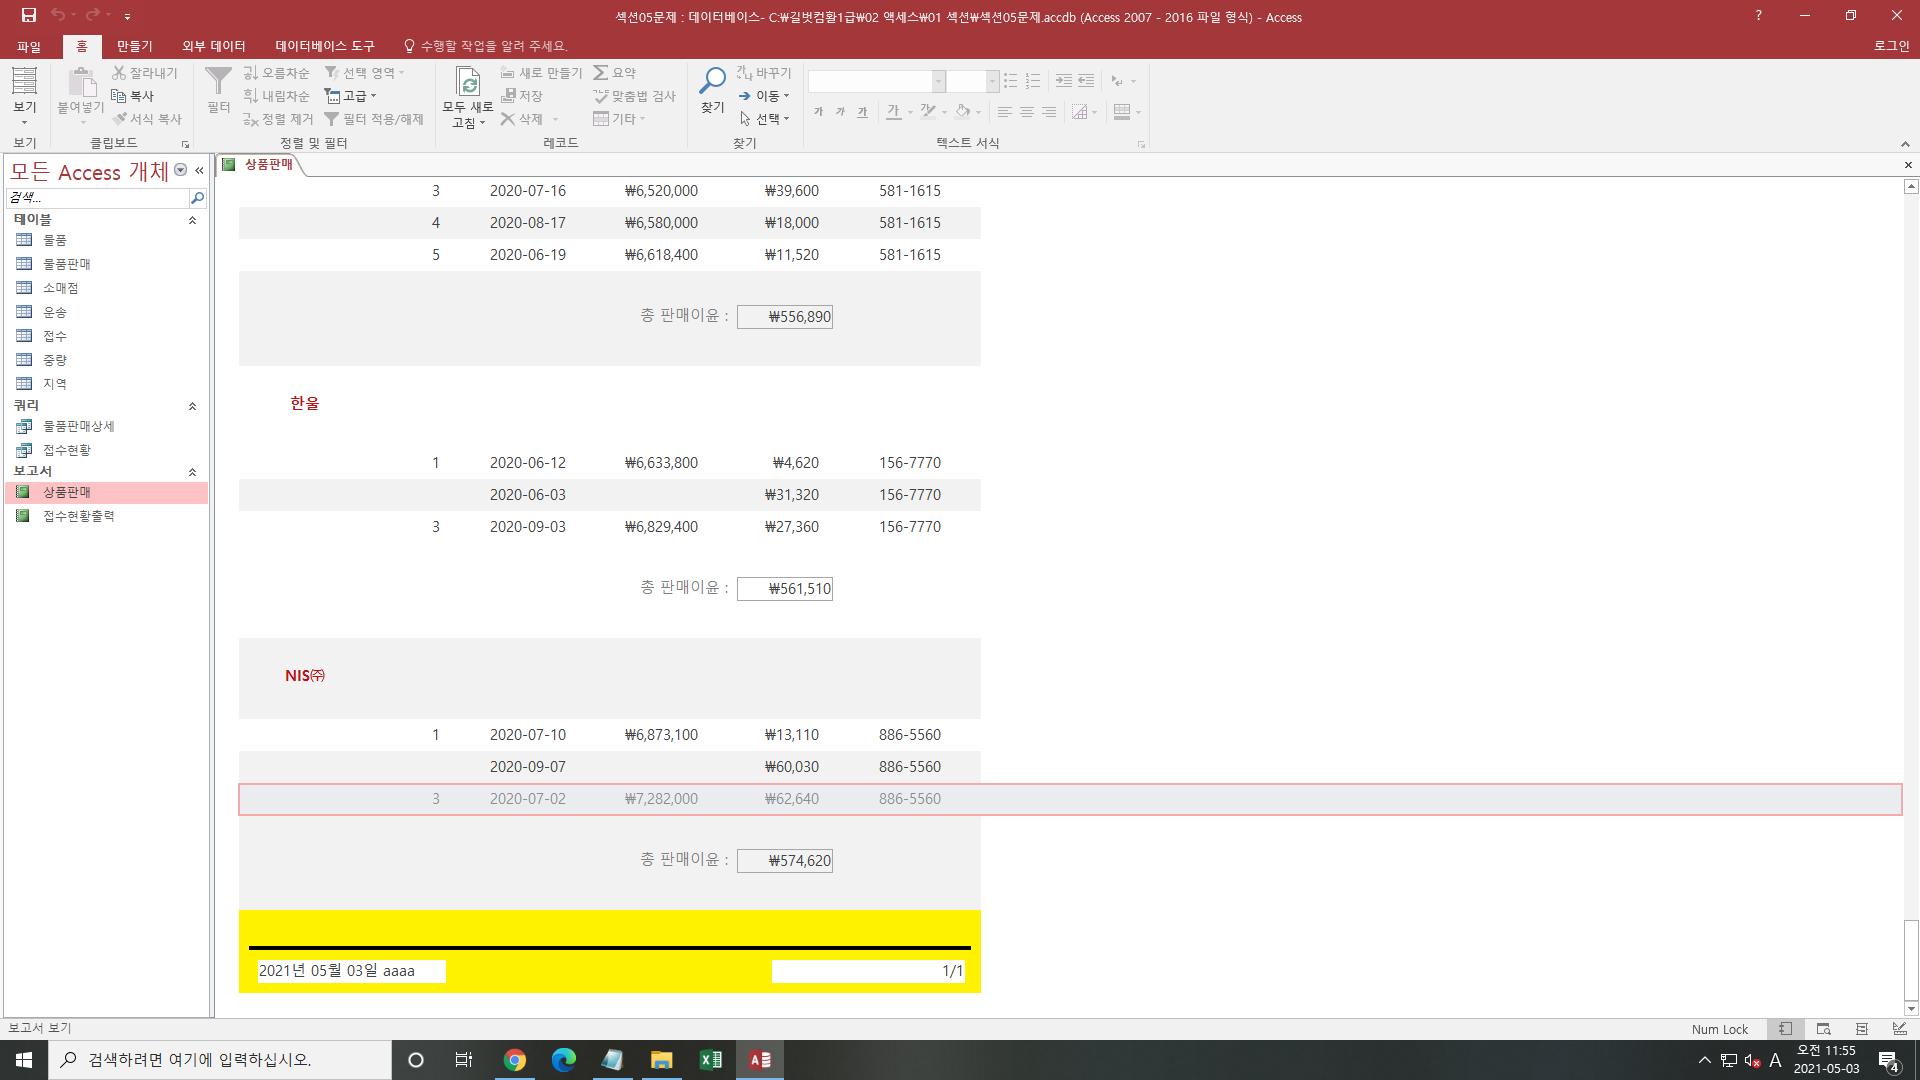The image size is (1920, 1080).
Task: Click the navigation pane 검색 search box
Action: pyautogui.click(x=97, y=198)
